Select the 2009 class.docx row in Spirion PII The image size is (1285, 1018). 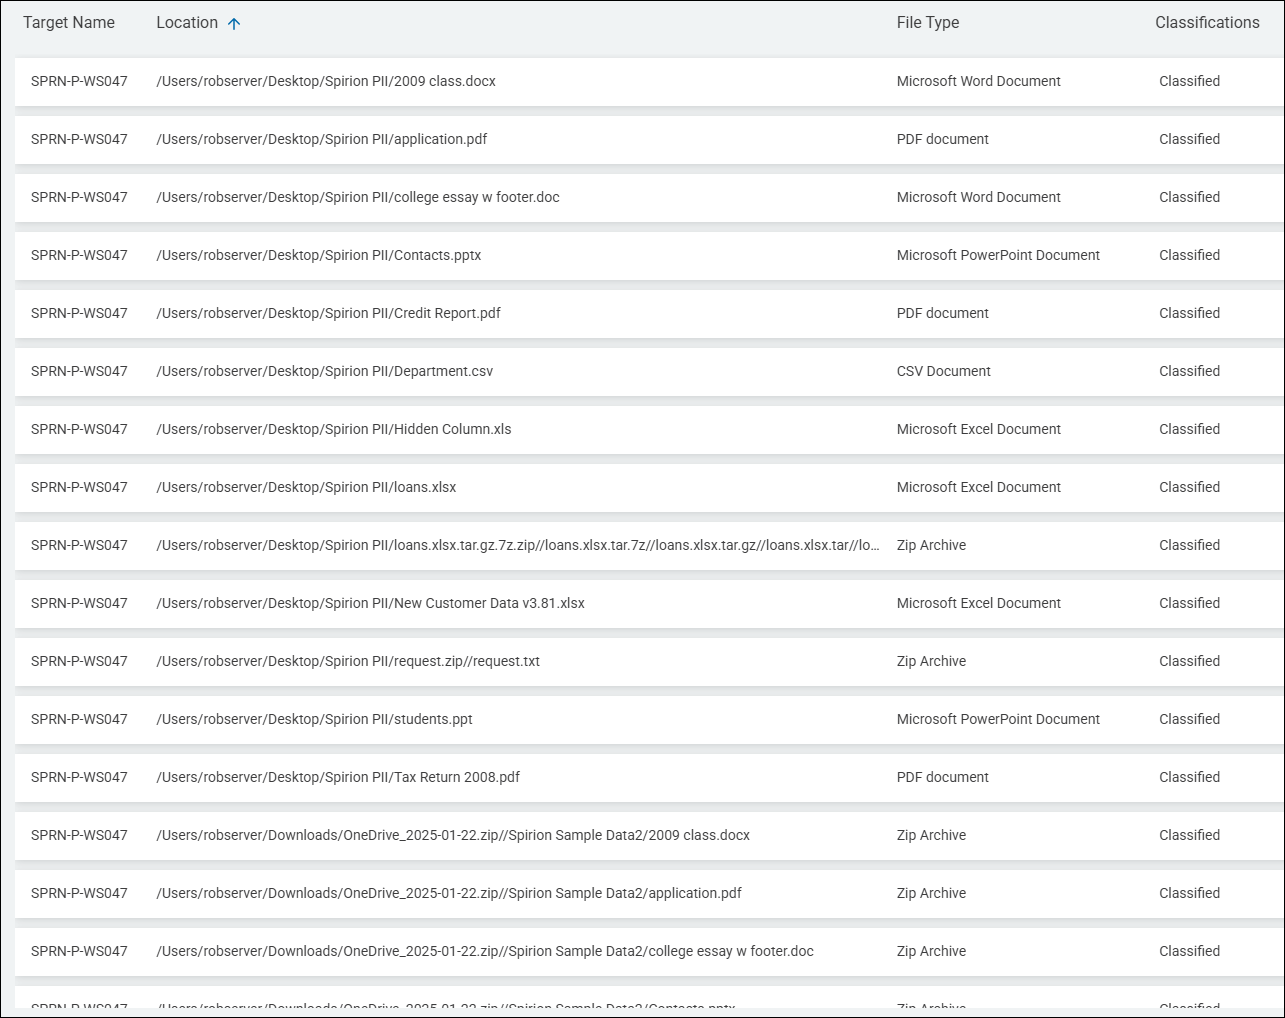[326, 82]
